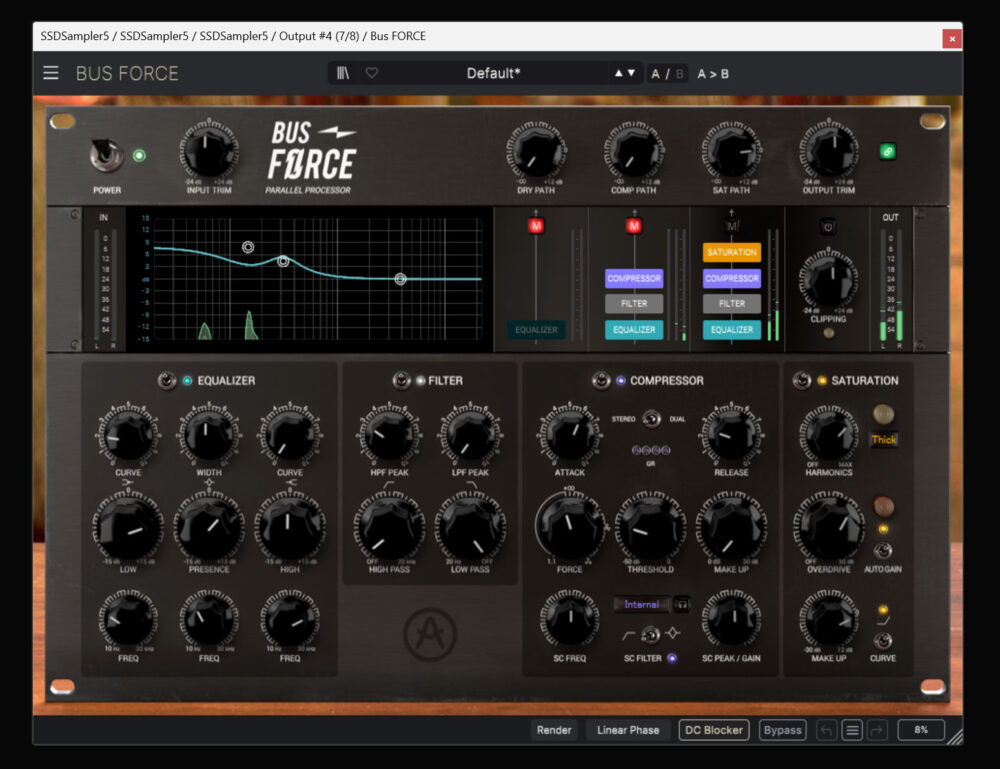Flip the SC Filter shape switch
Image resolution: width=1000 pixels, height=769 pixels.
650,635
